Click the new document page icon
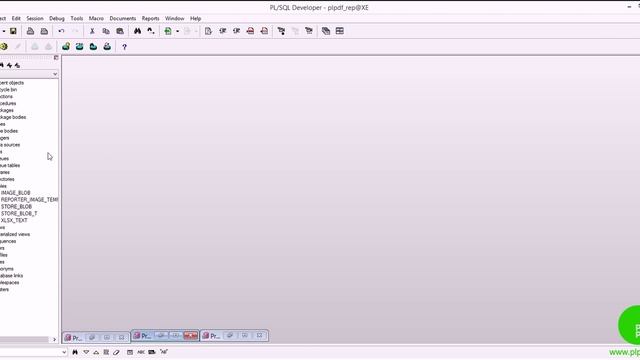 (x=208, y=31)
